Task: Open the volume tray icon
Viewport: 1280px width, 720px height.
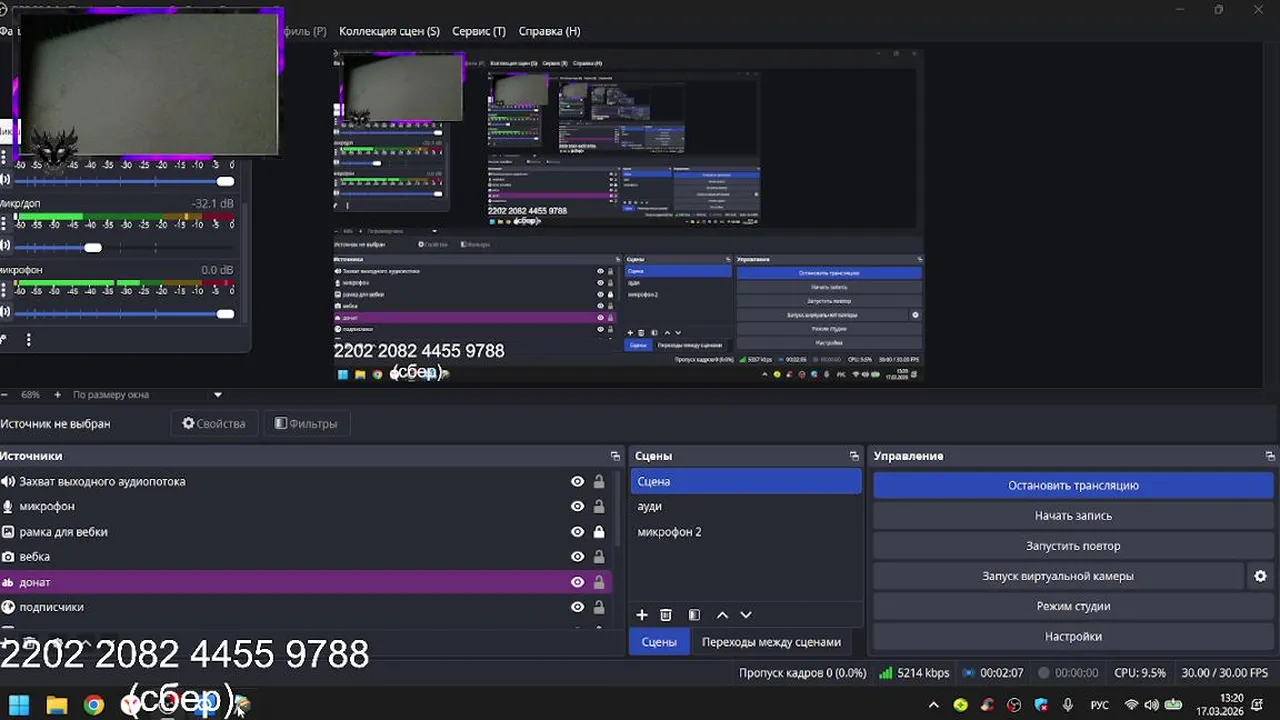Action: pyautogui.click(x=1151, y=705)
